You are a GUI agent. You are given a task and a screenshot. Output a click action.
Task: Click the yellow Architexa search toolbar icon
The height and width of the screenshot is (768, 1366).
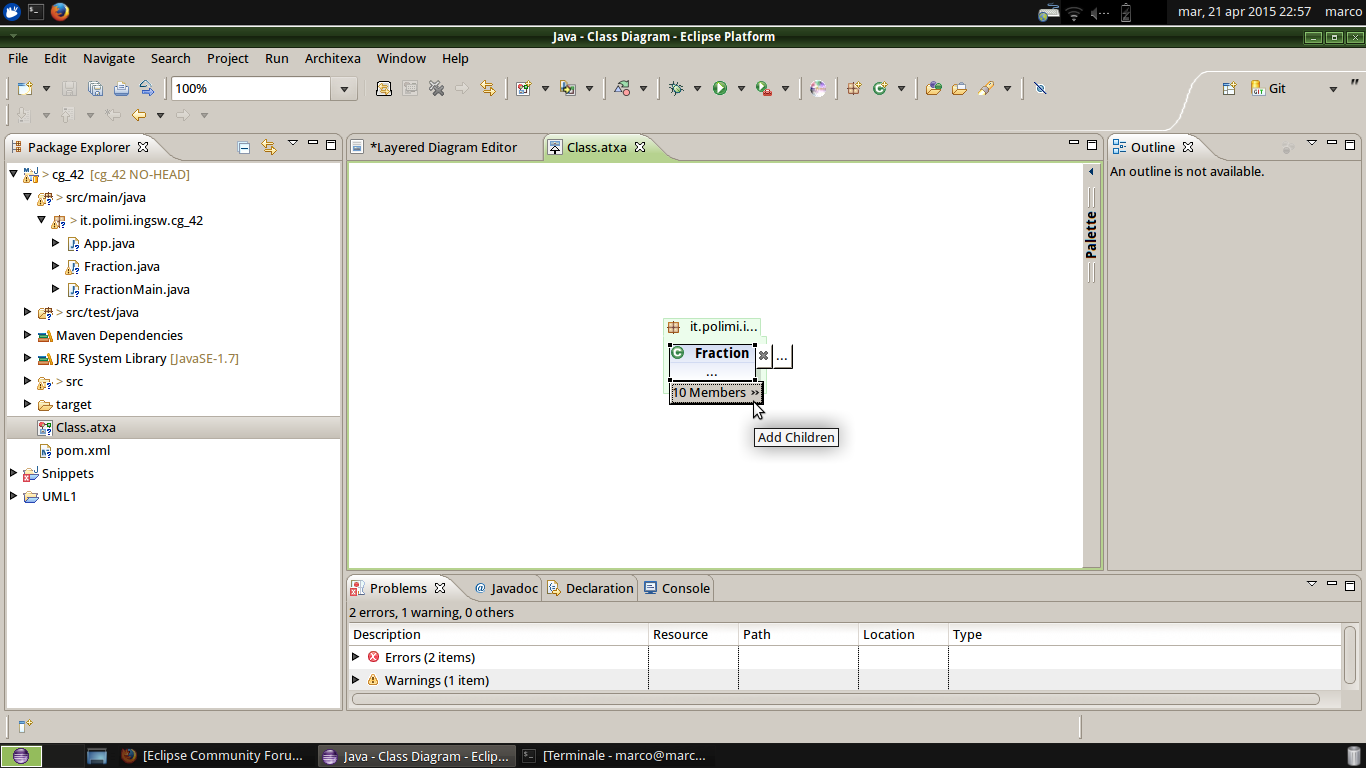point(384,88)
